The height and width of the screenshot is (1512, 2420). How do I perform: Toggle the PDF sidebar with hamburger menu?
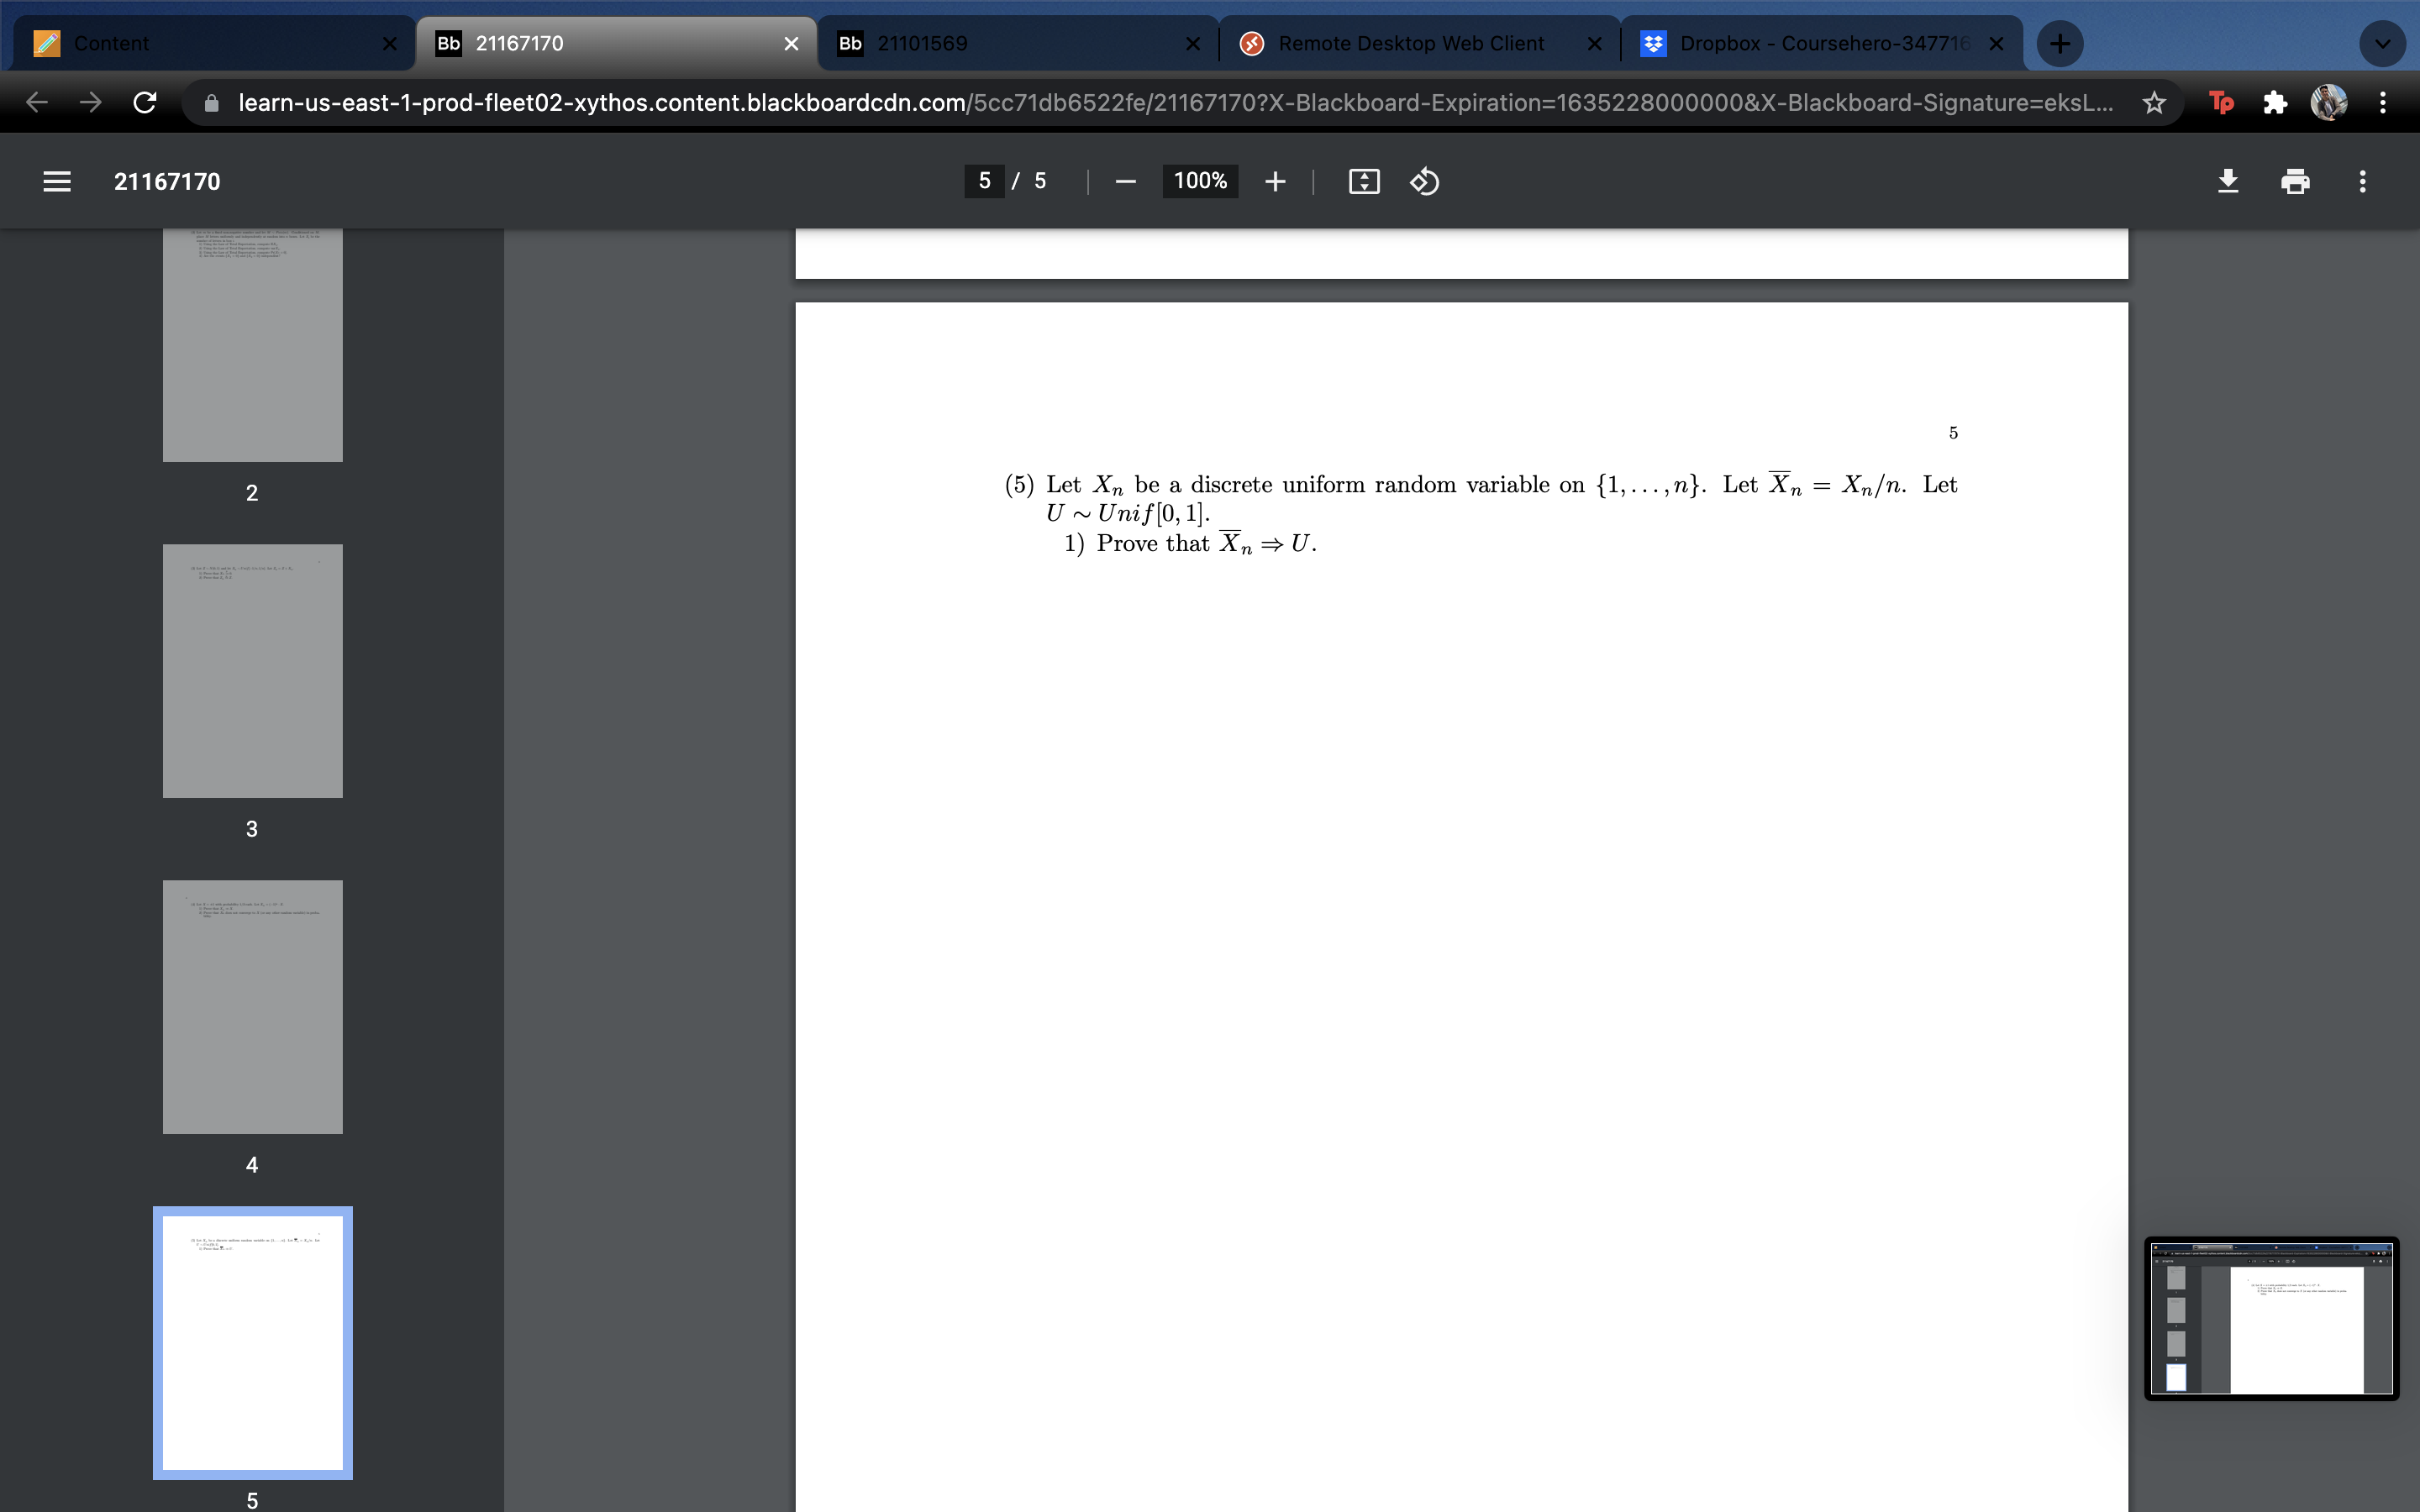(57, 181)
